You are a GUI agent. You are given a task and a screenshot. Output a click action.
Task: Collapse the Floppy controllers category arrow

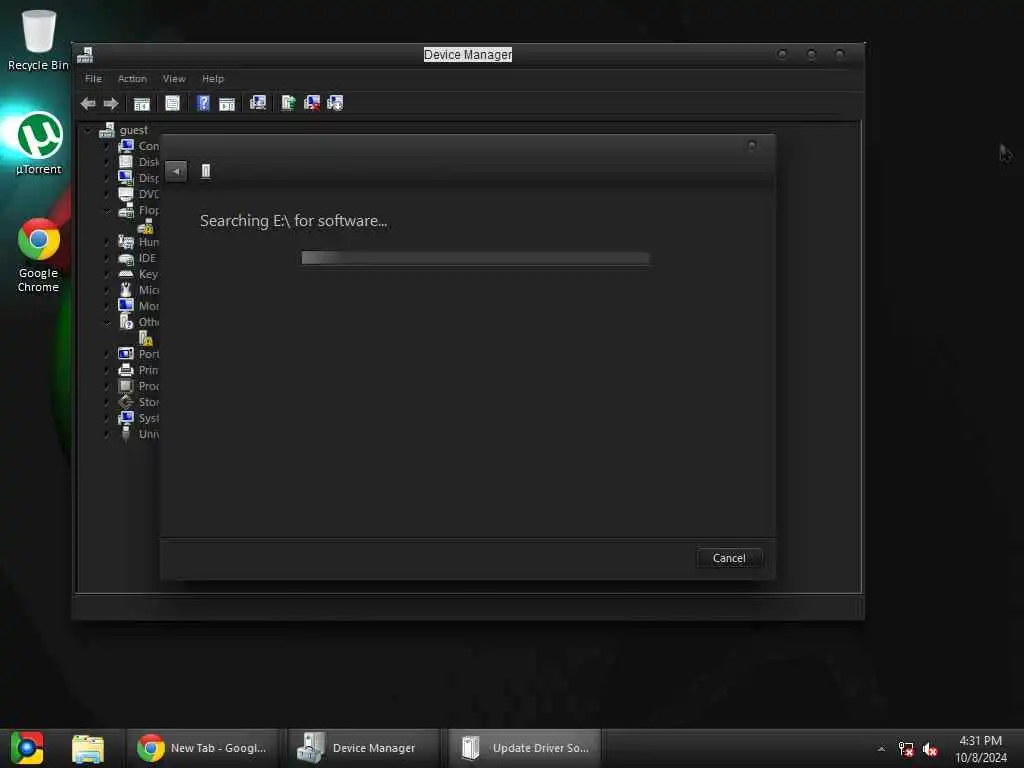pos(107,210)
